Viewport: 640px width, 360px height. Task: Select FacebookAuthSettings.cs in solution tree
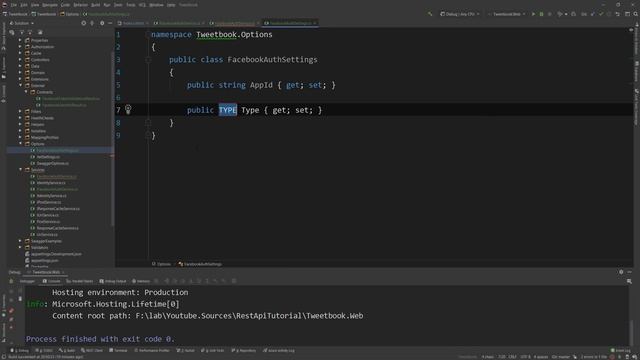coord(60,150)
